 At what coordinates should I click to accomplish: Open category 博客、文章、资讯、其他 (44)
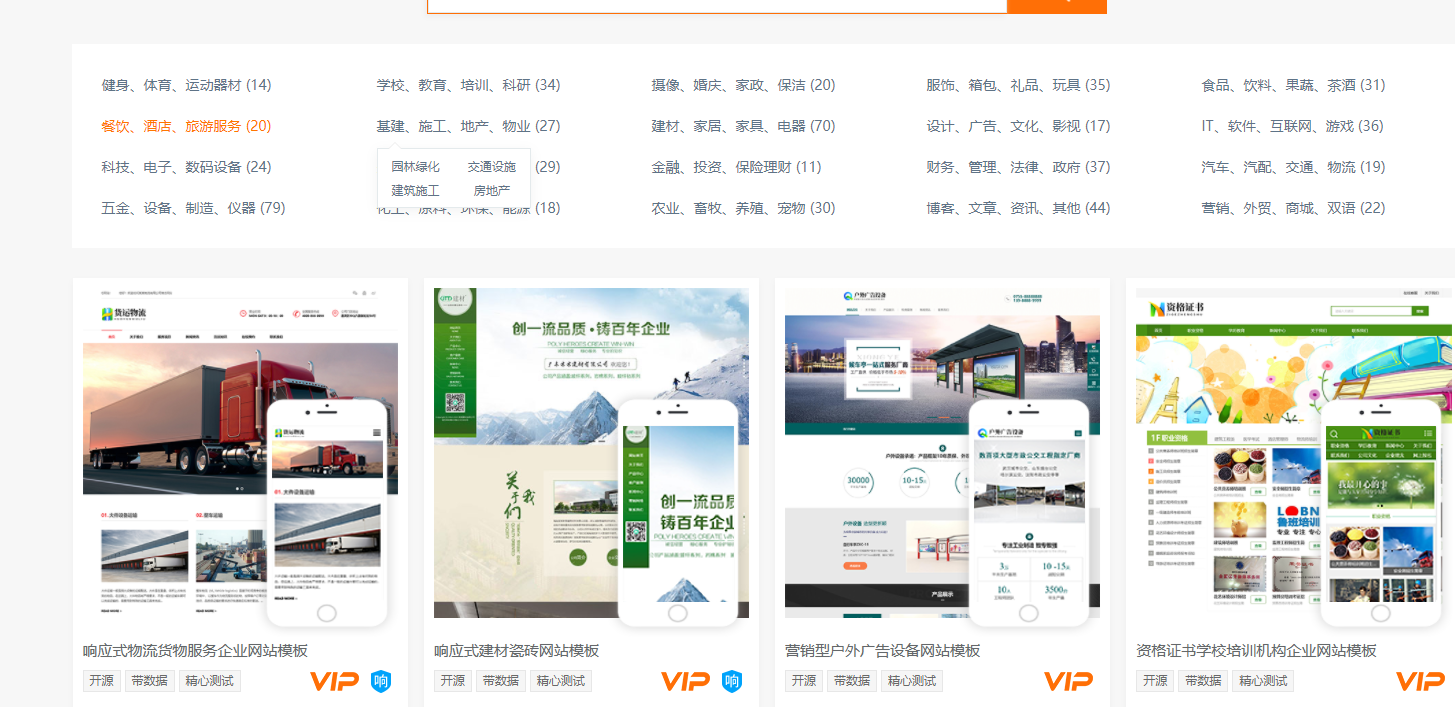coord(1018,208)
